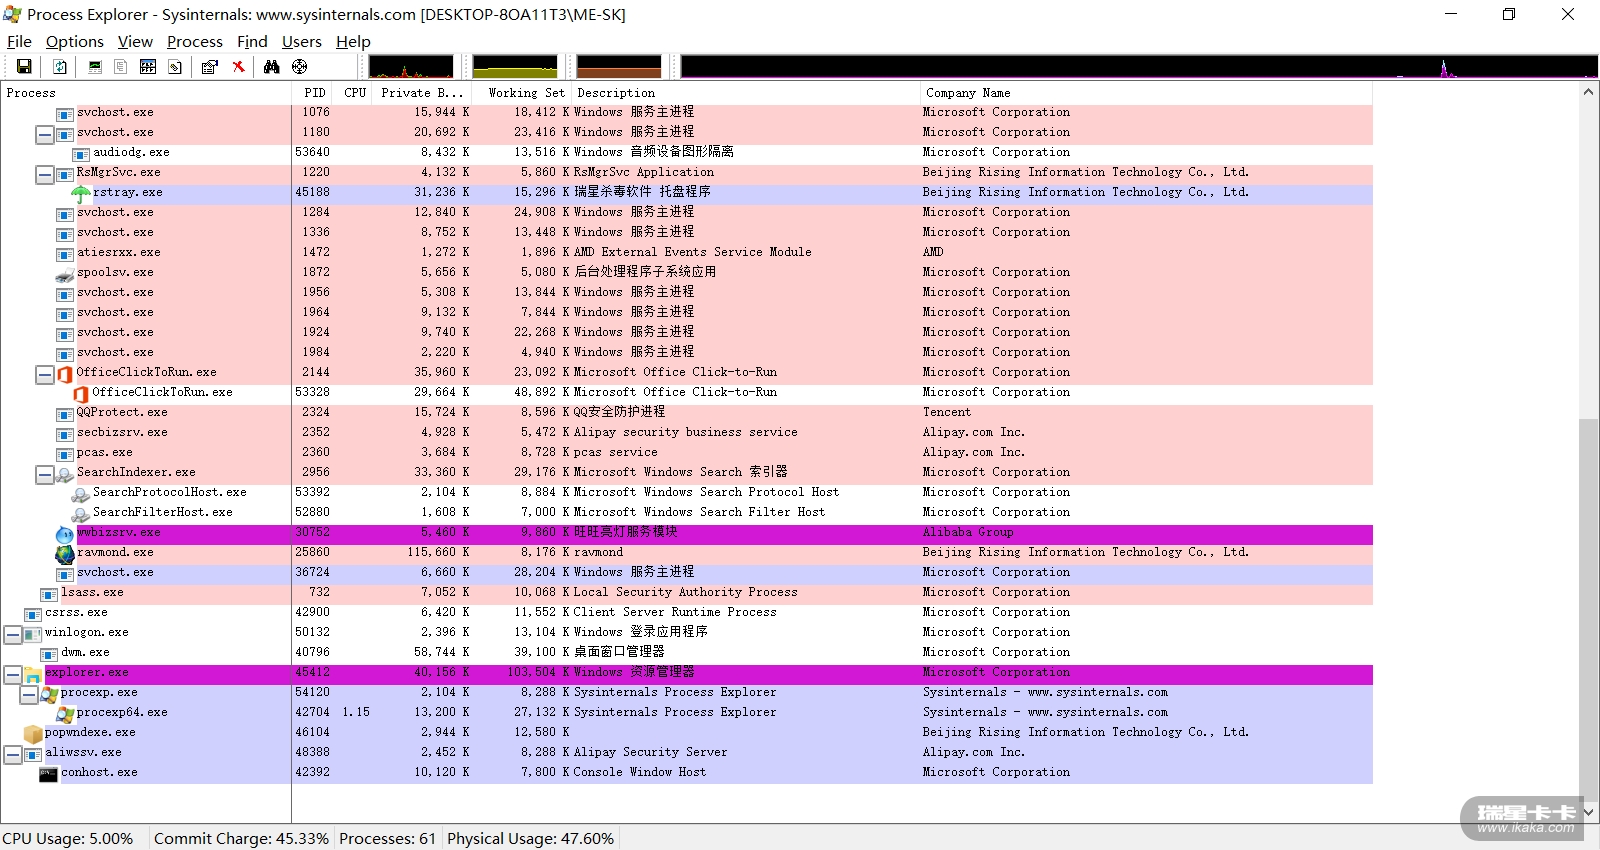Open the Help menu
This screenshot has width=1600, height=850.
click(x=353, y=41)
